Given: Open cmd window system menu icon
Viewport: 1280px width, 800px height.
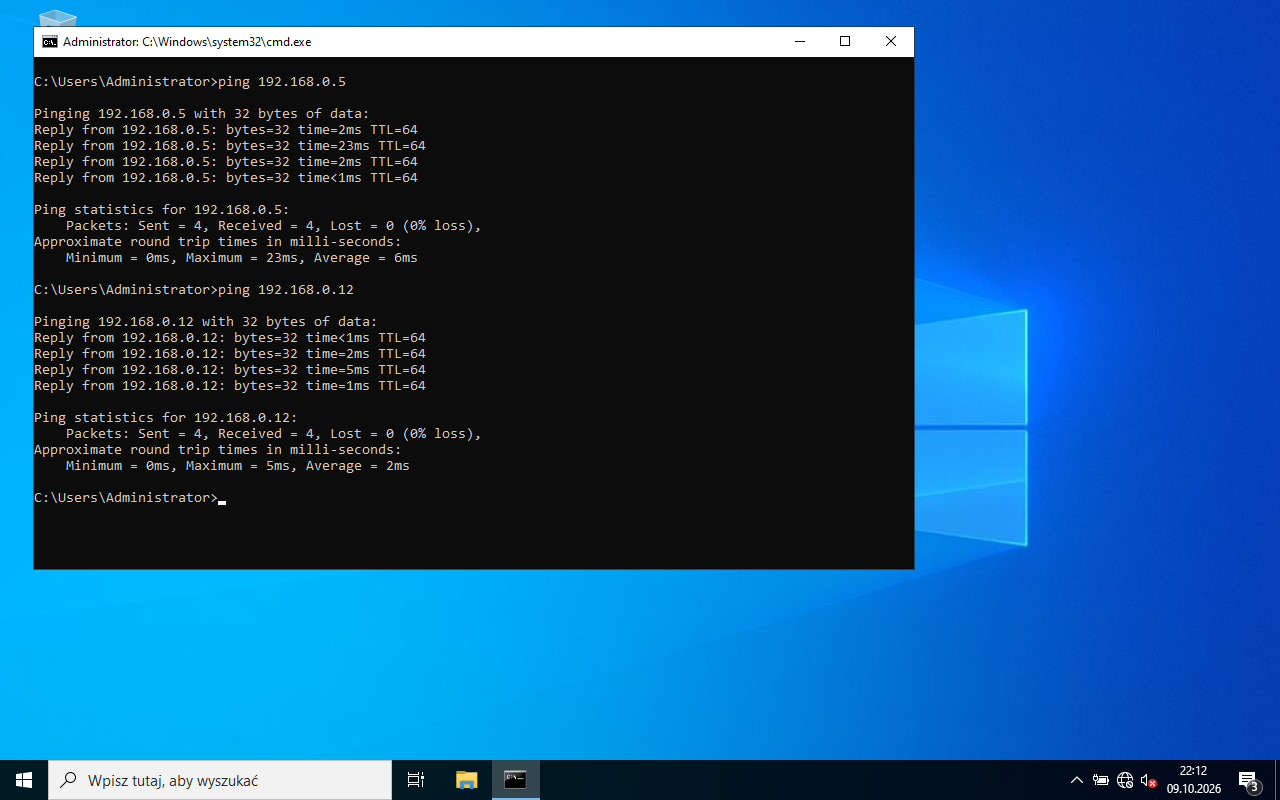Looking at the screenshot, I should [x=49, y=41].
